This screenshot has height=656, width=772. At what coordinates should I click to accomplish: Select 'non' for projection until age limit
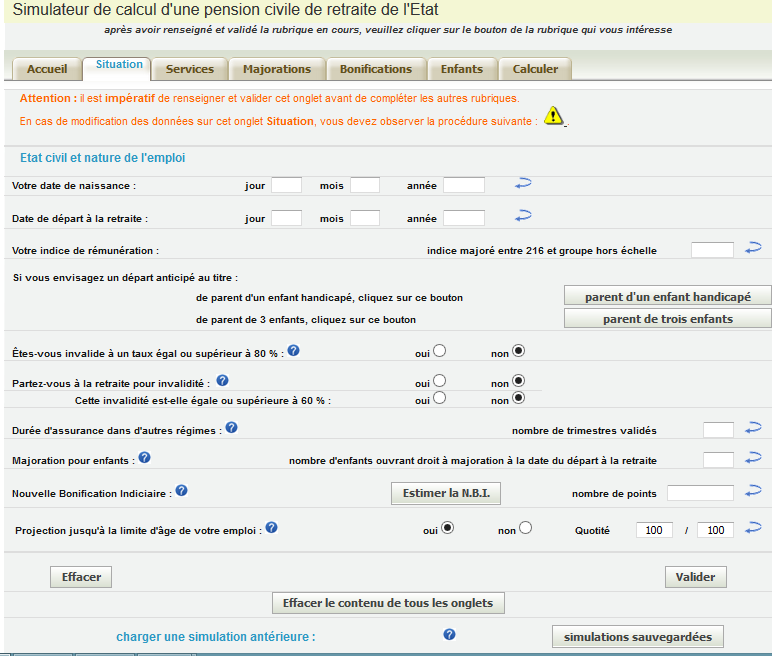526,528
